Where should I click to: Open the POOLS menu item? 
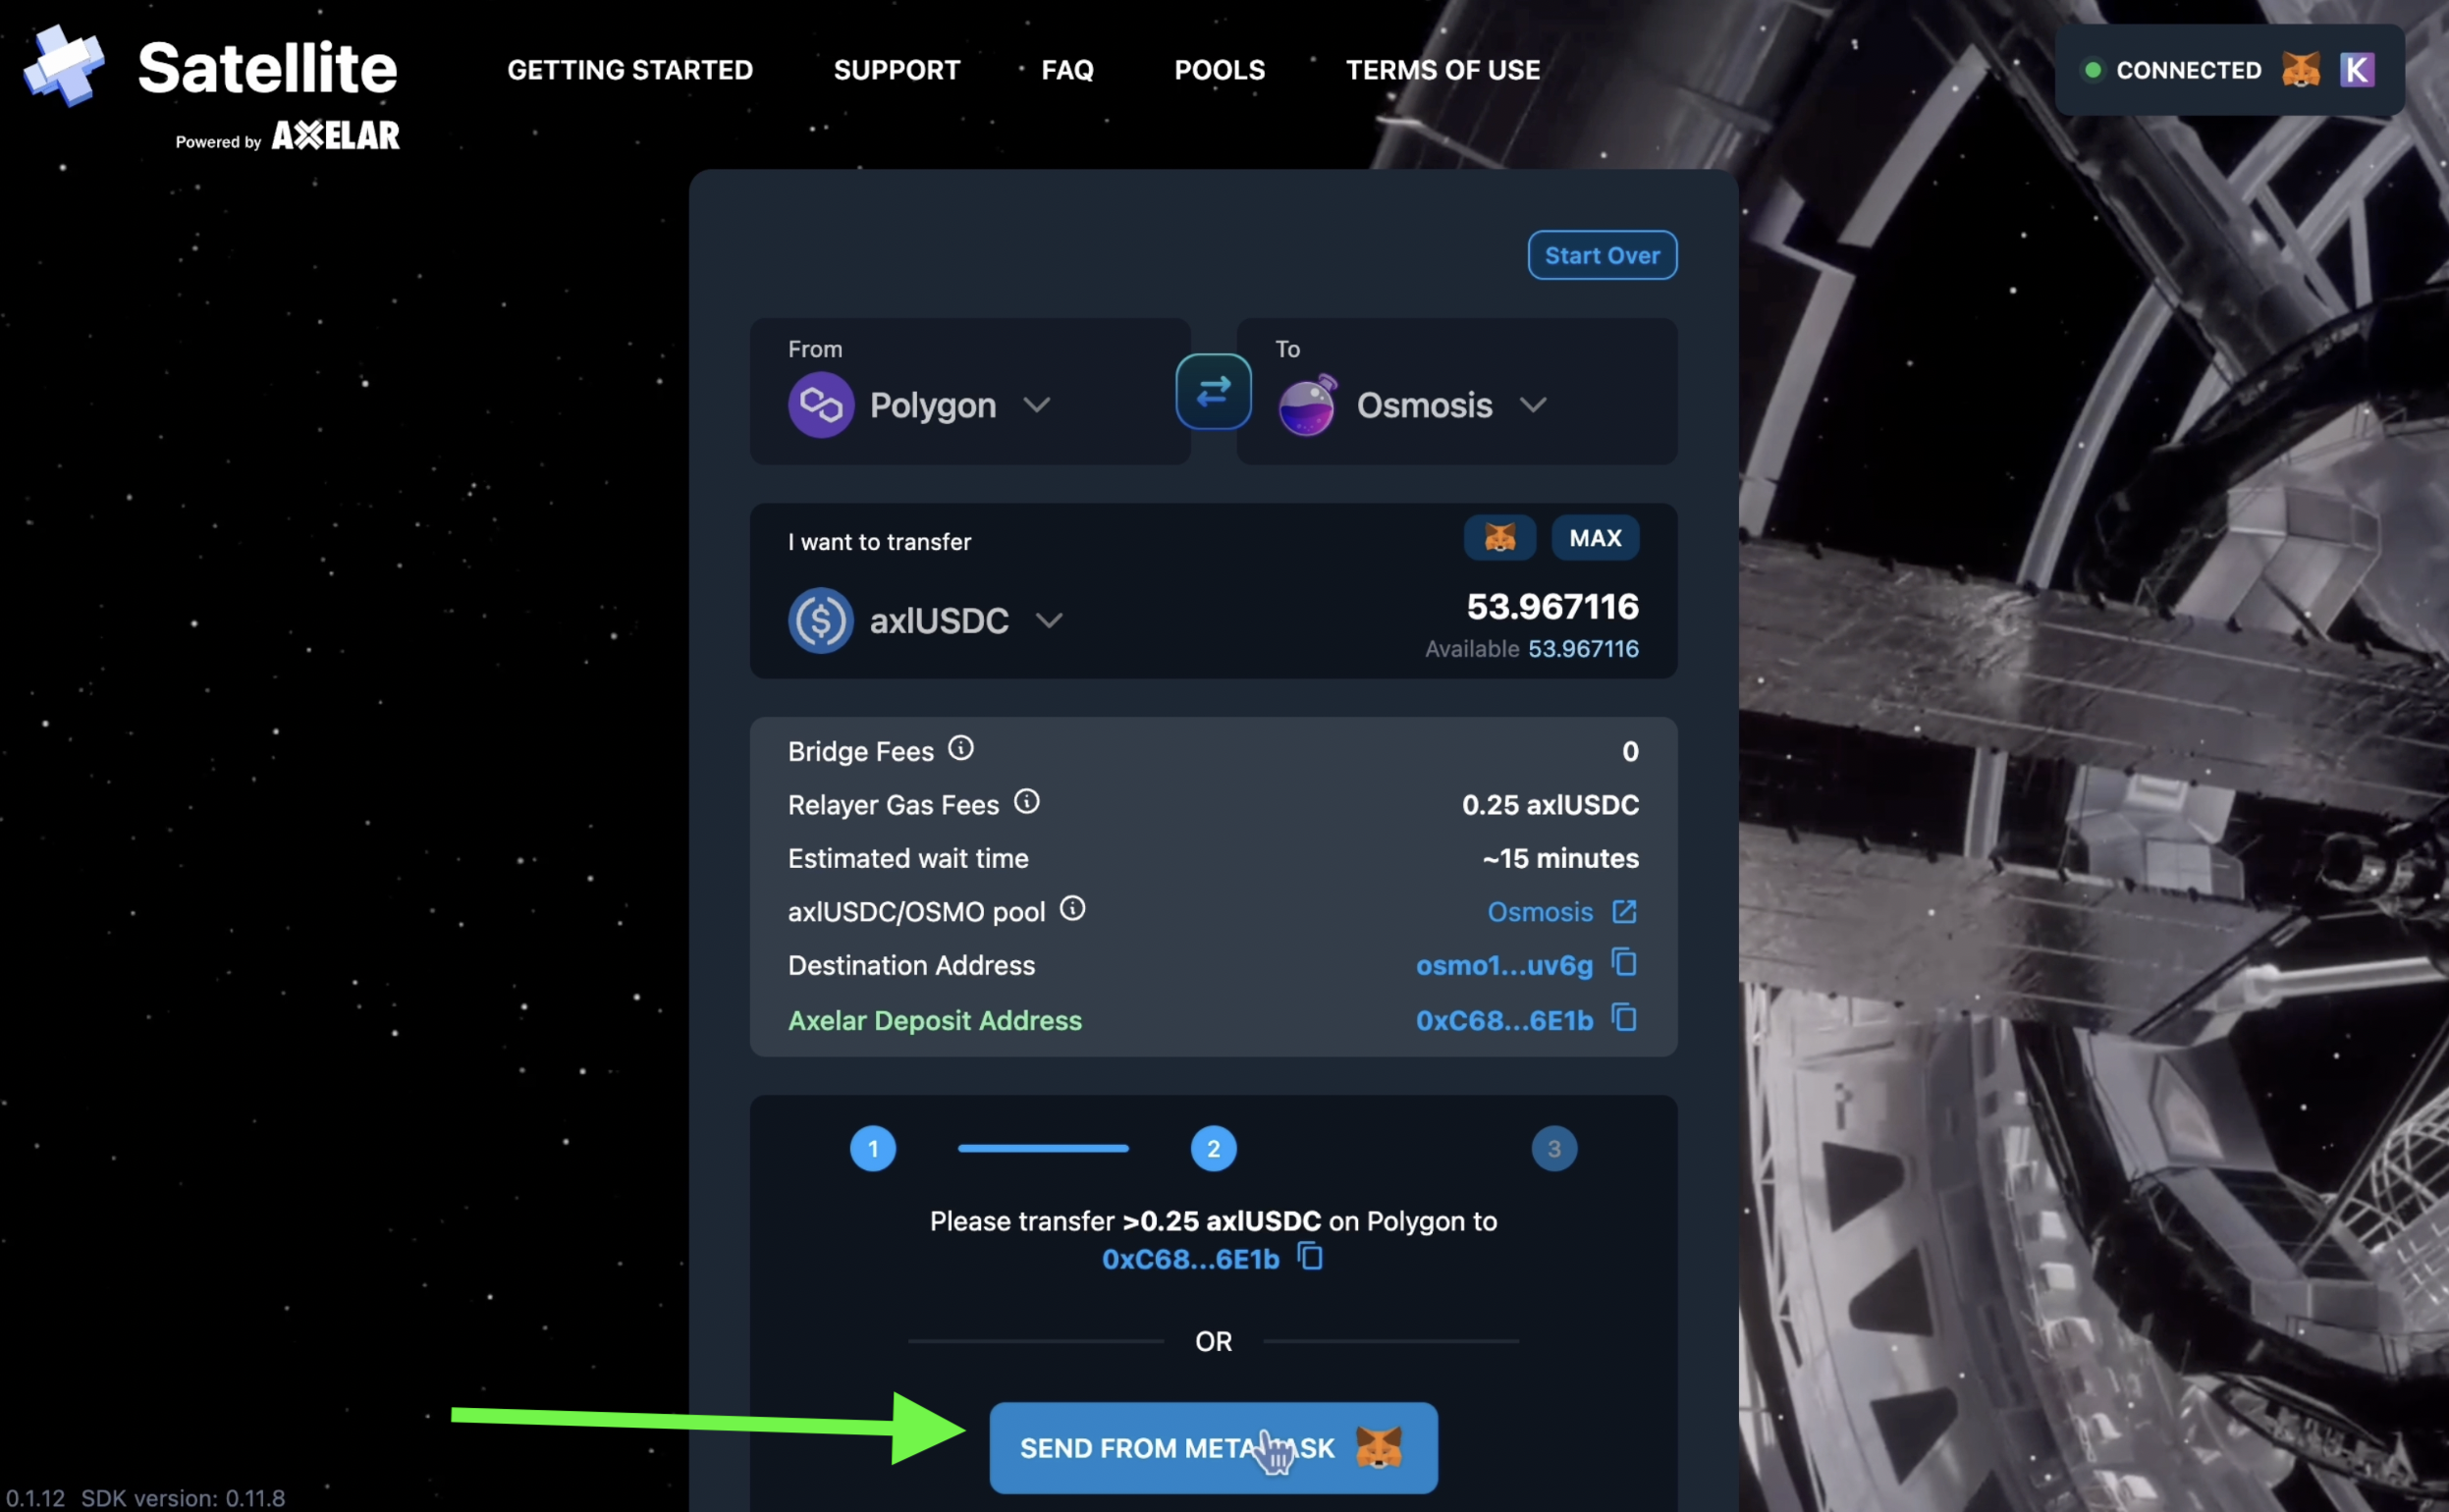[1219, 70]
